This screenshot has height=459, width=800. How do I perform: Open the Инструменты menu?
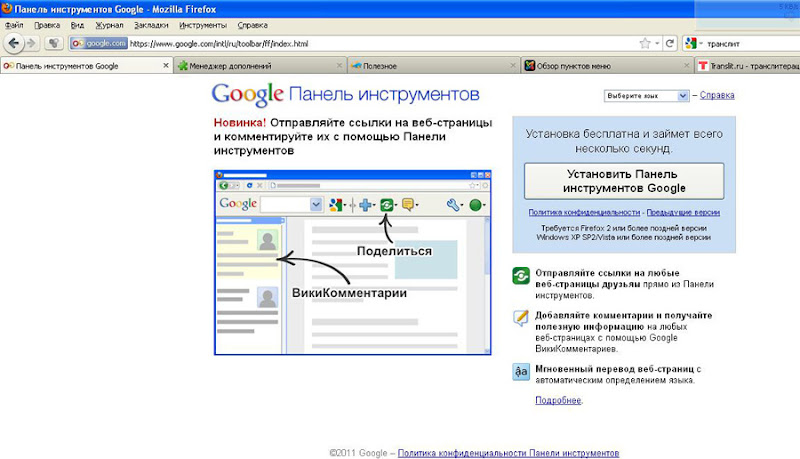point(203,25)
